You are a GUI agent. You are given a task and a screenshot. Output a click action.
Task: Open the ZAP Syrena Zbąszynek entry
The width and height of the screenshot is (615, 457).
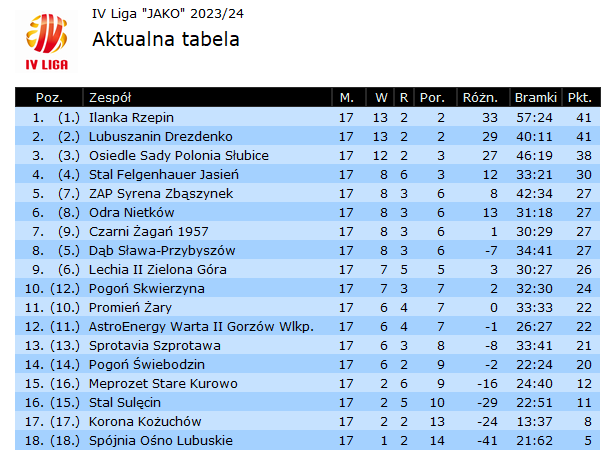point(161,193)
